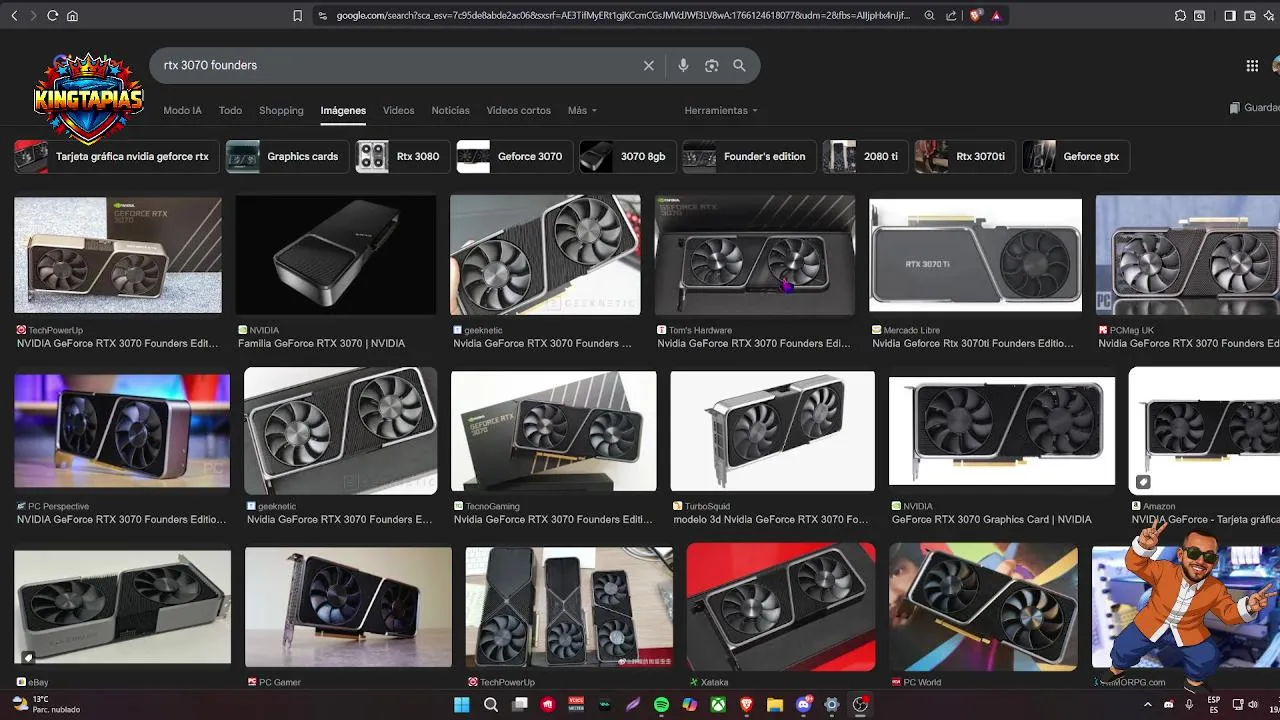Open Brave Shields lion icon in address bar
The image size is (1280, 720).
click(x=976, y=16)
